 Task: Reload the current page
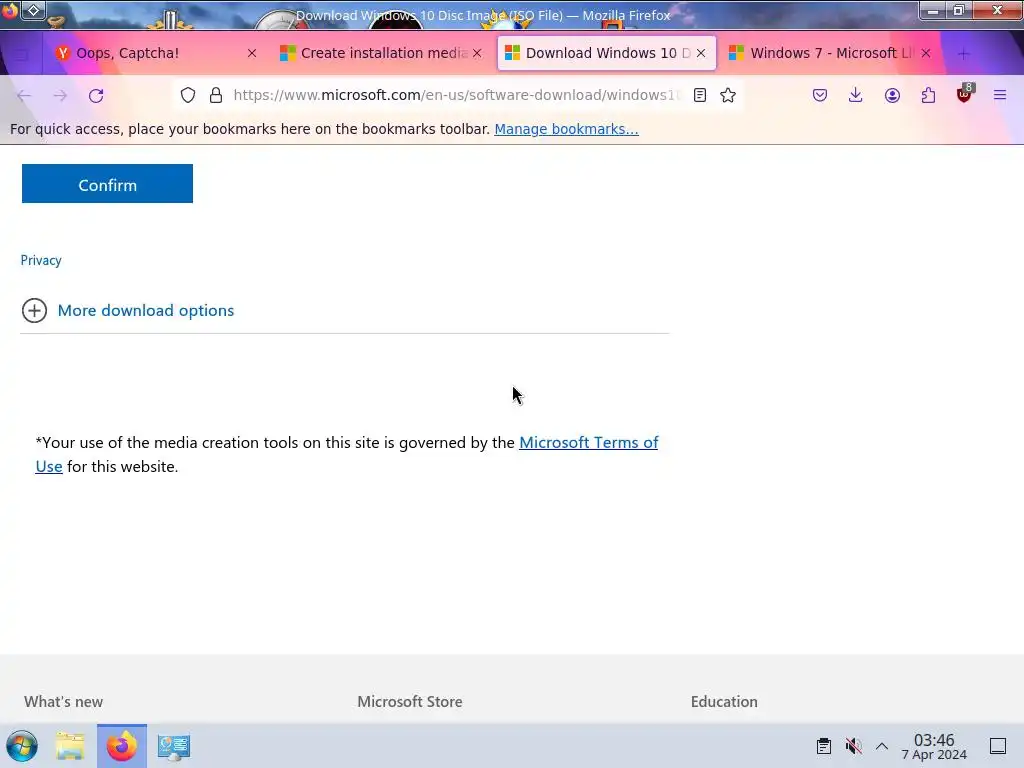96,95
